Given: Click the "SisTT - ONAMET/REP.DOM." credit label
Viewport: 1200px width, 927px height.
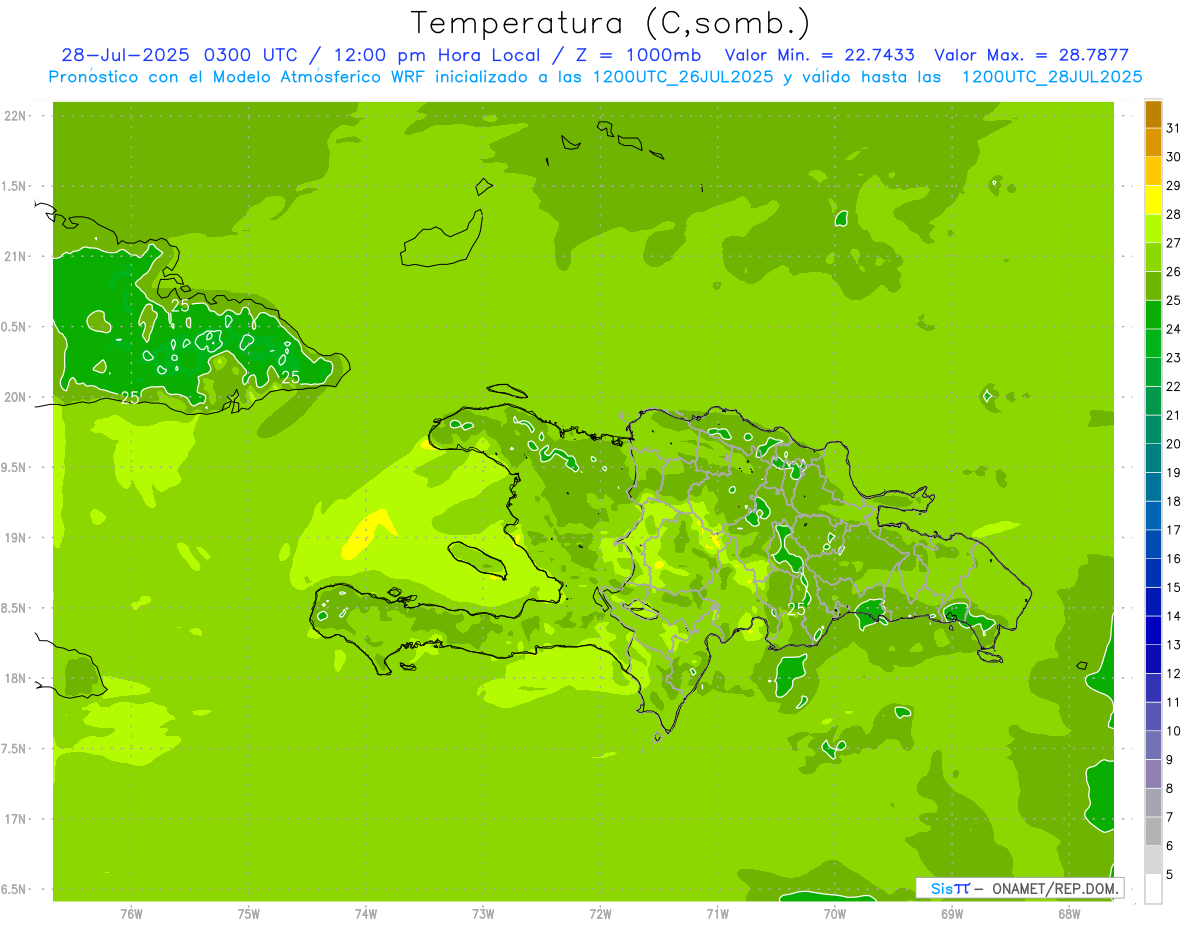Looking at the screenshot, I should [1020, 888].
